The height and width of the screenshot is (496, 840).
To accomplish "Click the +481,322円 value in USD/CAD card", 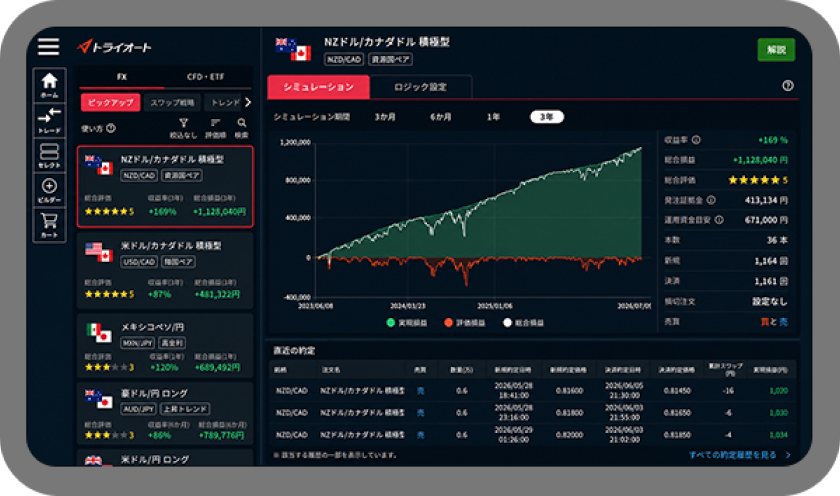I will 218,294.
